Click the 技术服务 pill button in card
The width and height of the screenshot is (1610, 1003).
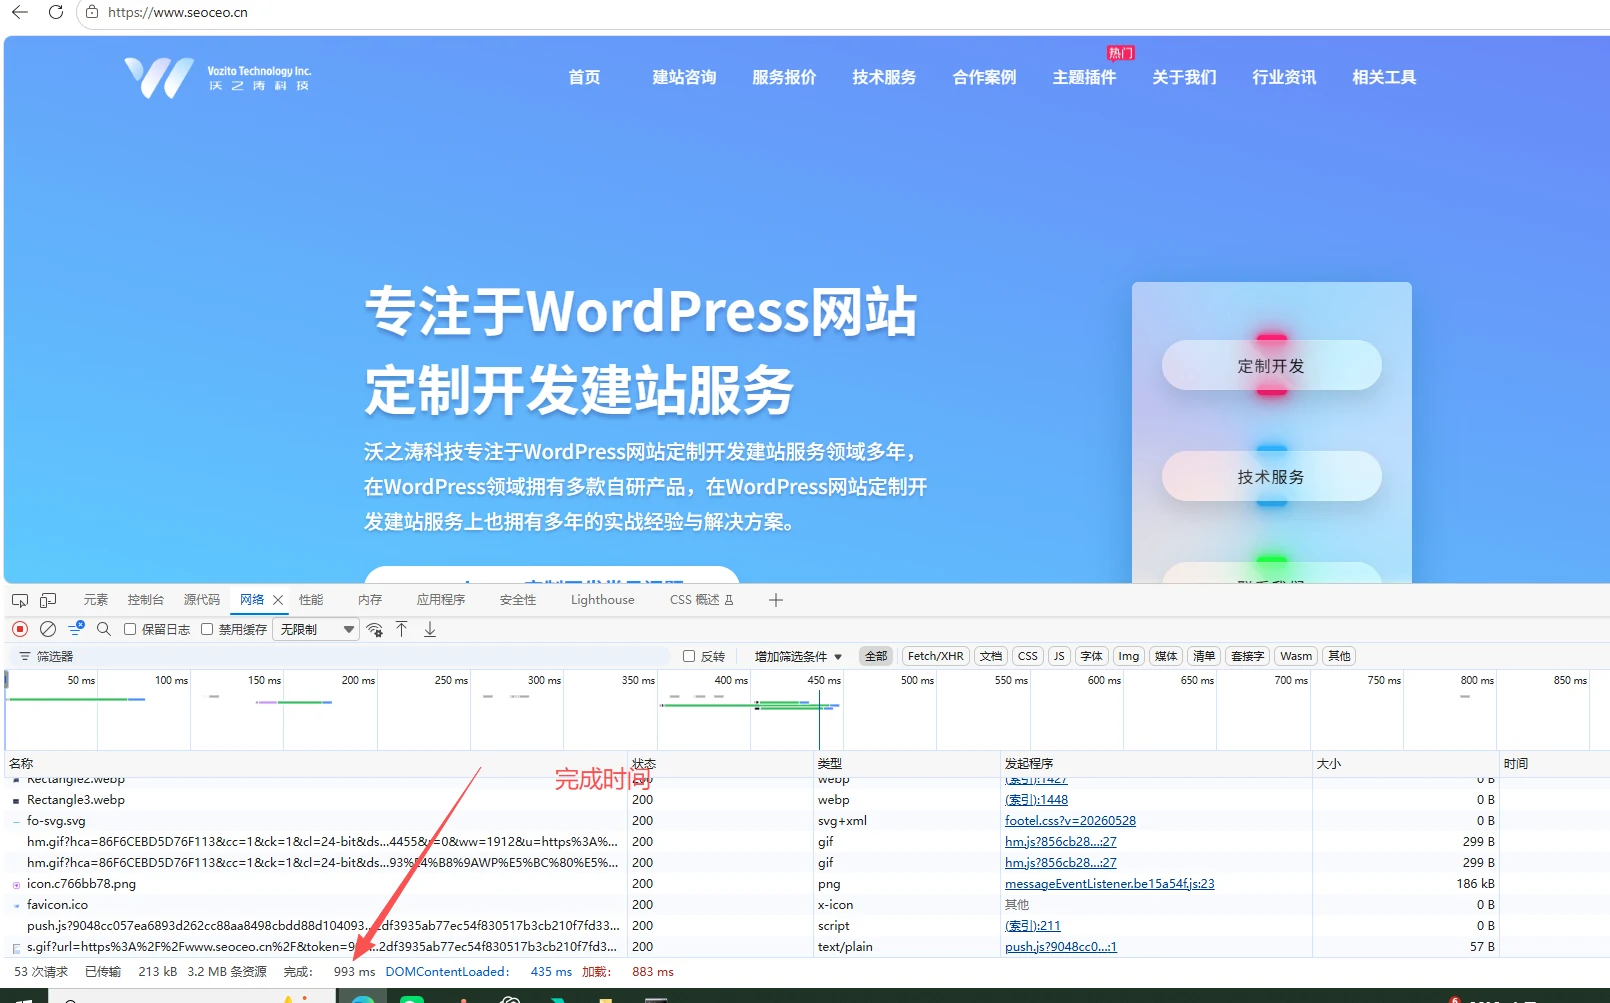tap(1271, 477)
